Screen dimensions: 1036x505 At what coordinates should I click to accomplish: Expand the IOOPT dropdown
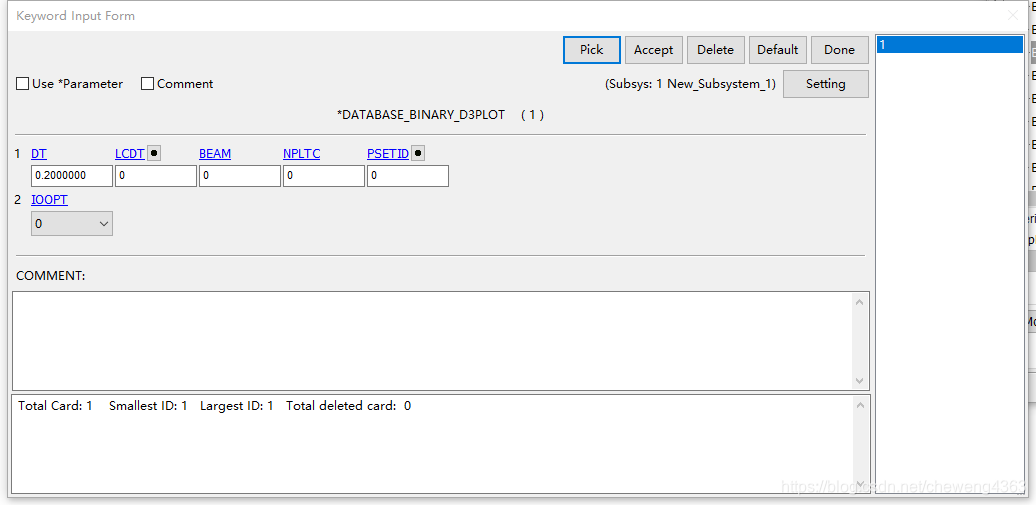pyautogui.click(x=72, y=223)
